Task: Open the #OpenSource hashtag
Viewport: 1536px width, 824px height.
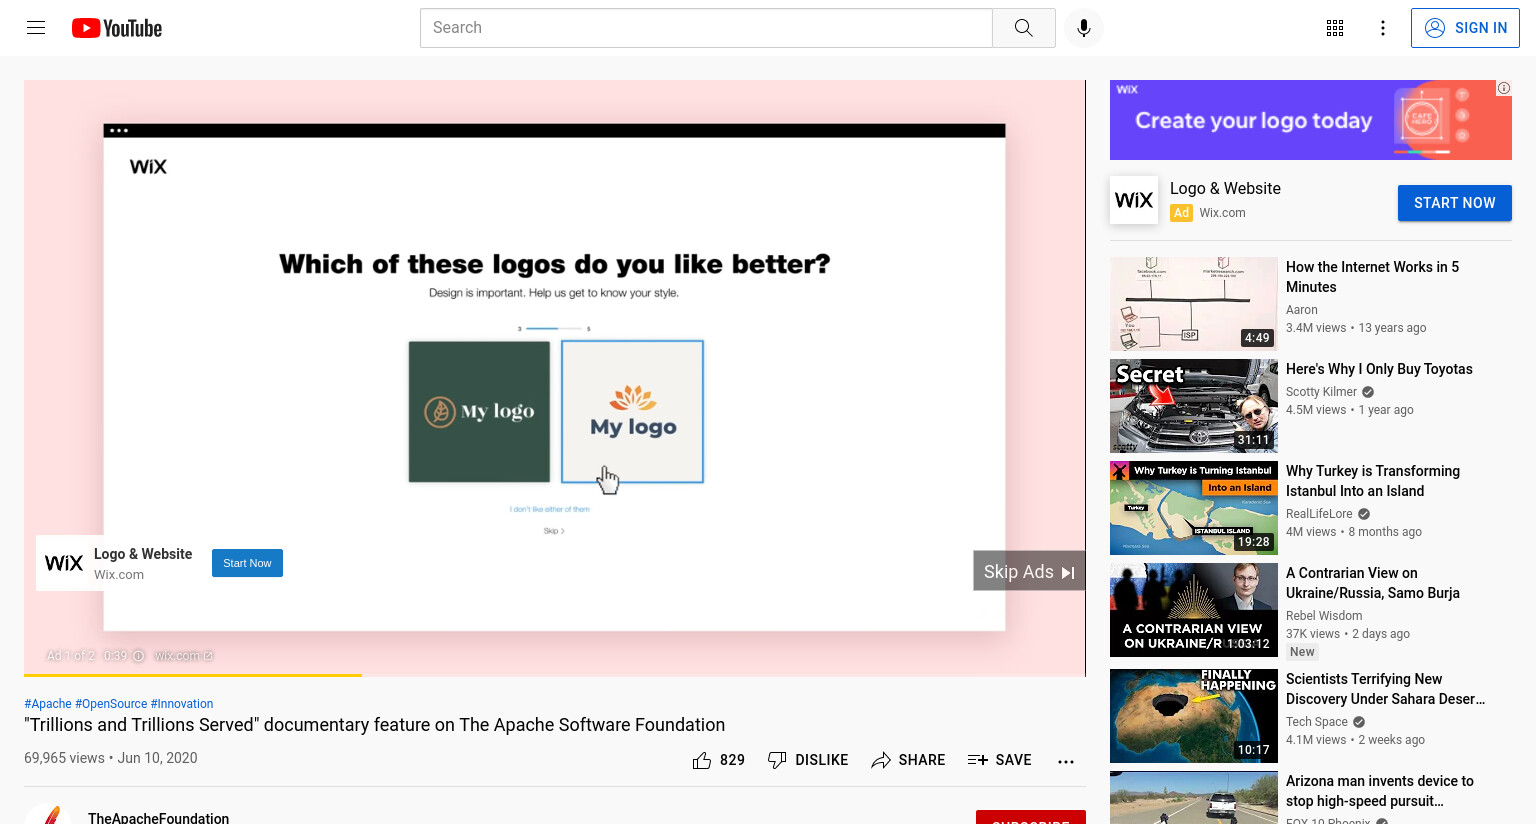Action: click(111, 704)
